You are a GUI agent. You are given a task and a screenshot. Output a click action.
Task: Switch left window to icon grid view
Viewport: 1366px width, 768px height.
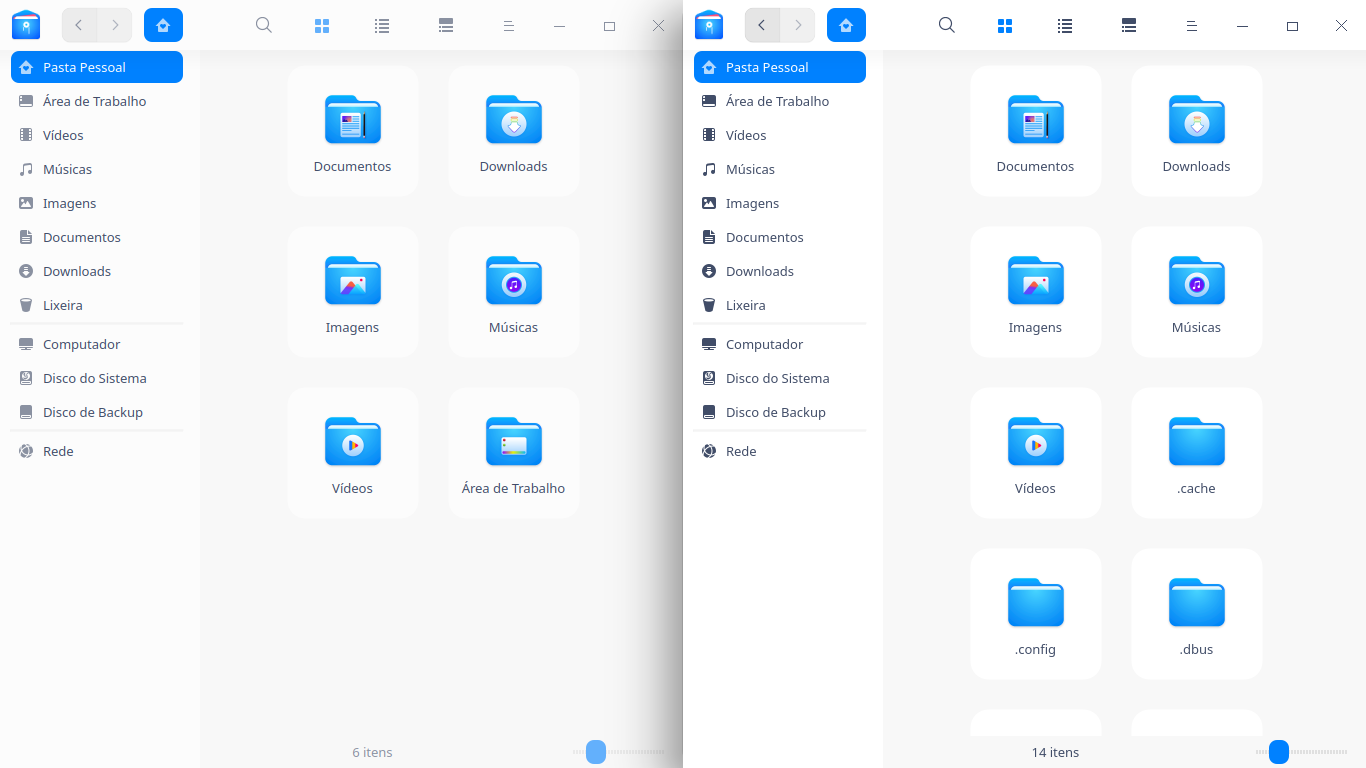point(322,26)
